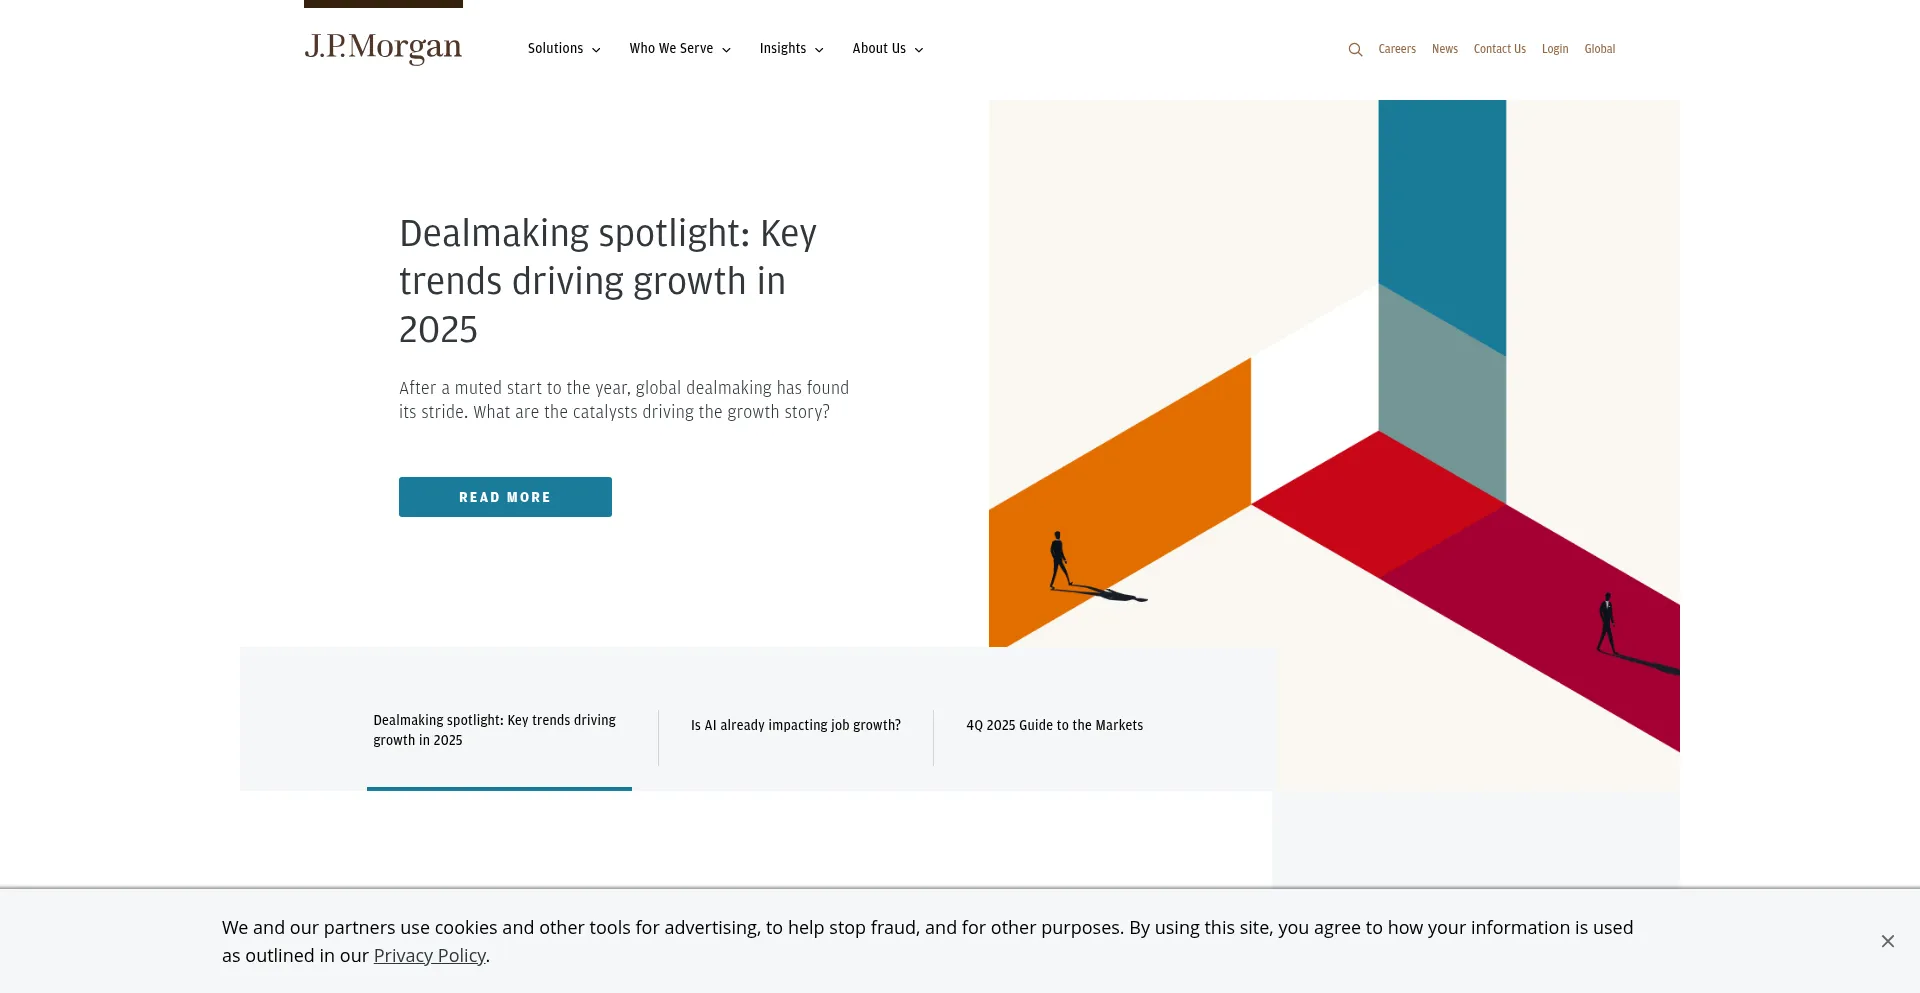Select the Global link
Image resolution: width=1920 pixels, height=993 pixels.
[x=1599, y=49]
